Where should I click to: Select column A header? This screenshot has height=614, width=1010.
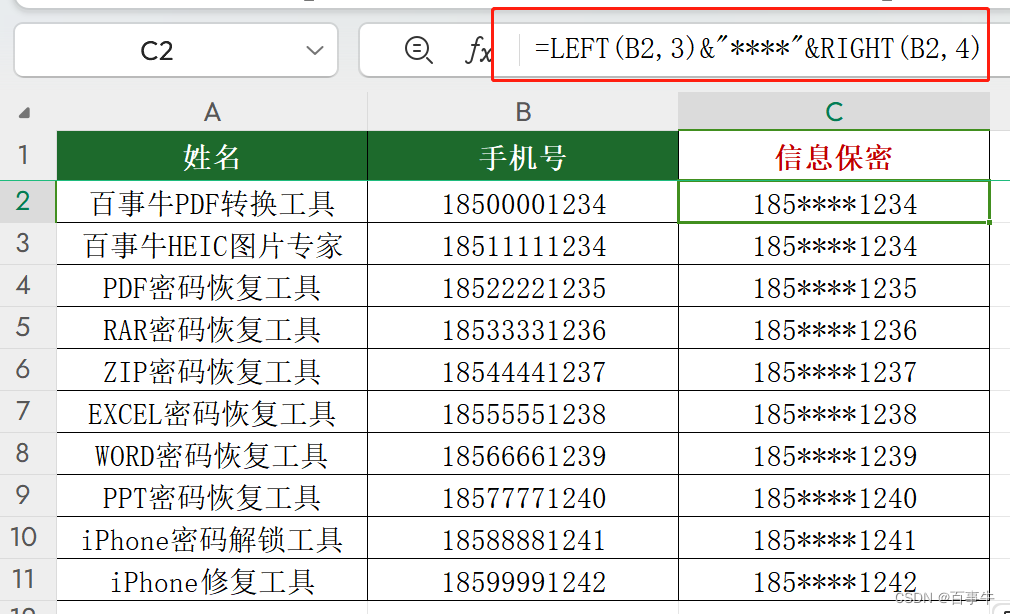coord(212,112)
